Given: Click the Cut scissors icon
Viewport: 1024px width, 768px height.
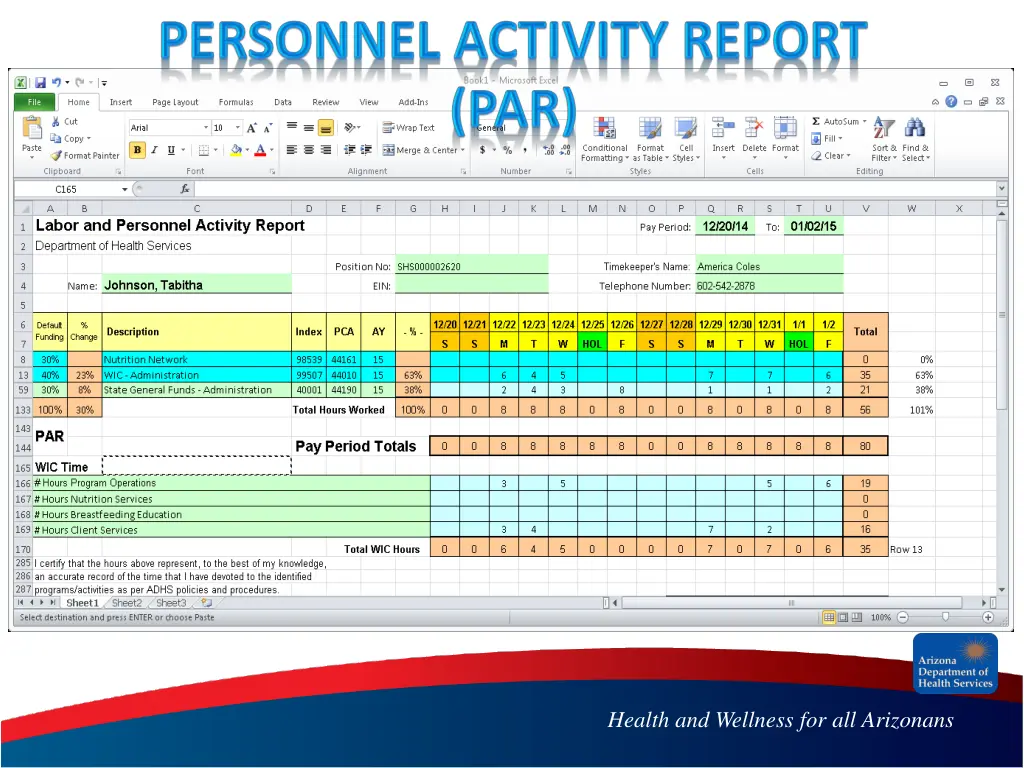Looking at the screenshot, I should [56, 121].
